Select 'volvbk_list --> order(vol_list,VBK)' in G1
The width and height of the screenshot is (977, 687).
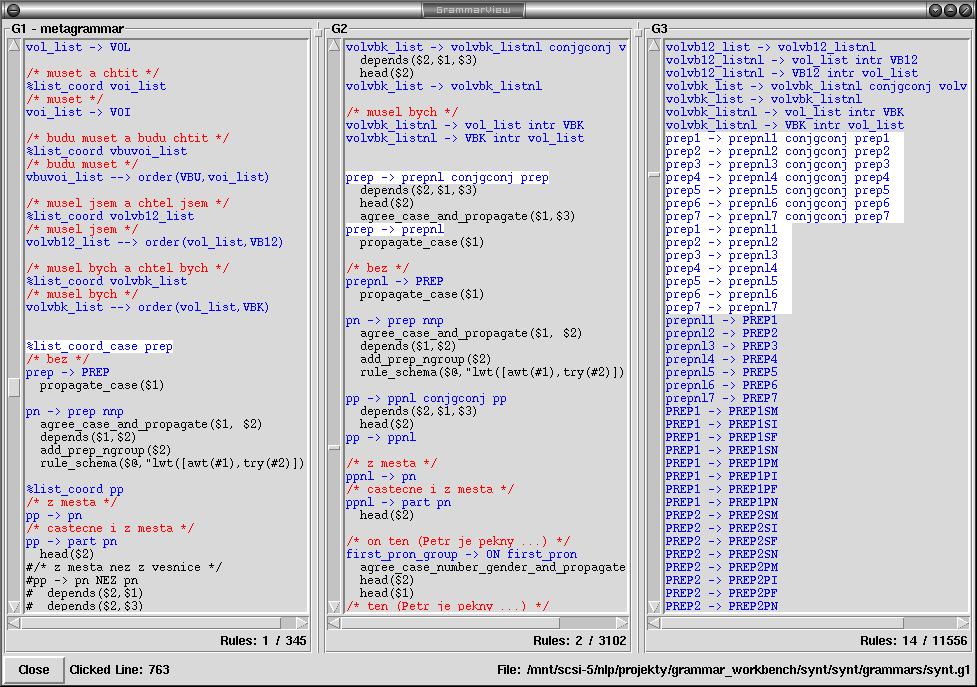pos(148,307)
